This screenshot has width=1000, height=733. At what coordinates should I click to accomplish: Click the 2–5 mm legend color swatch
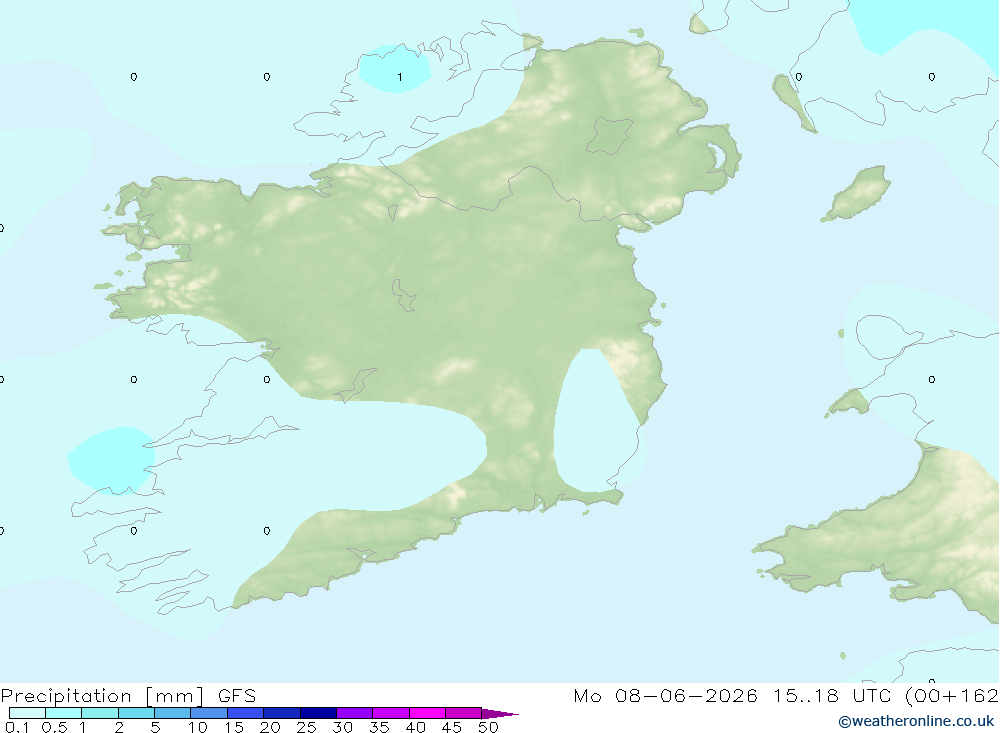[x=136, y=713]
